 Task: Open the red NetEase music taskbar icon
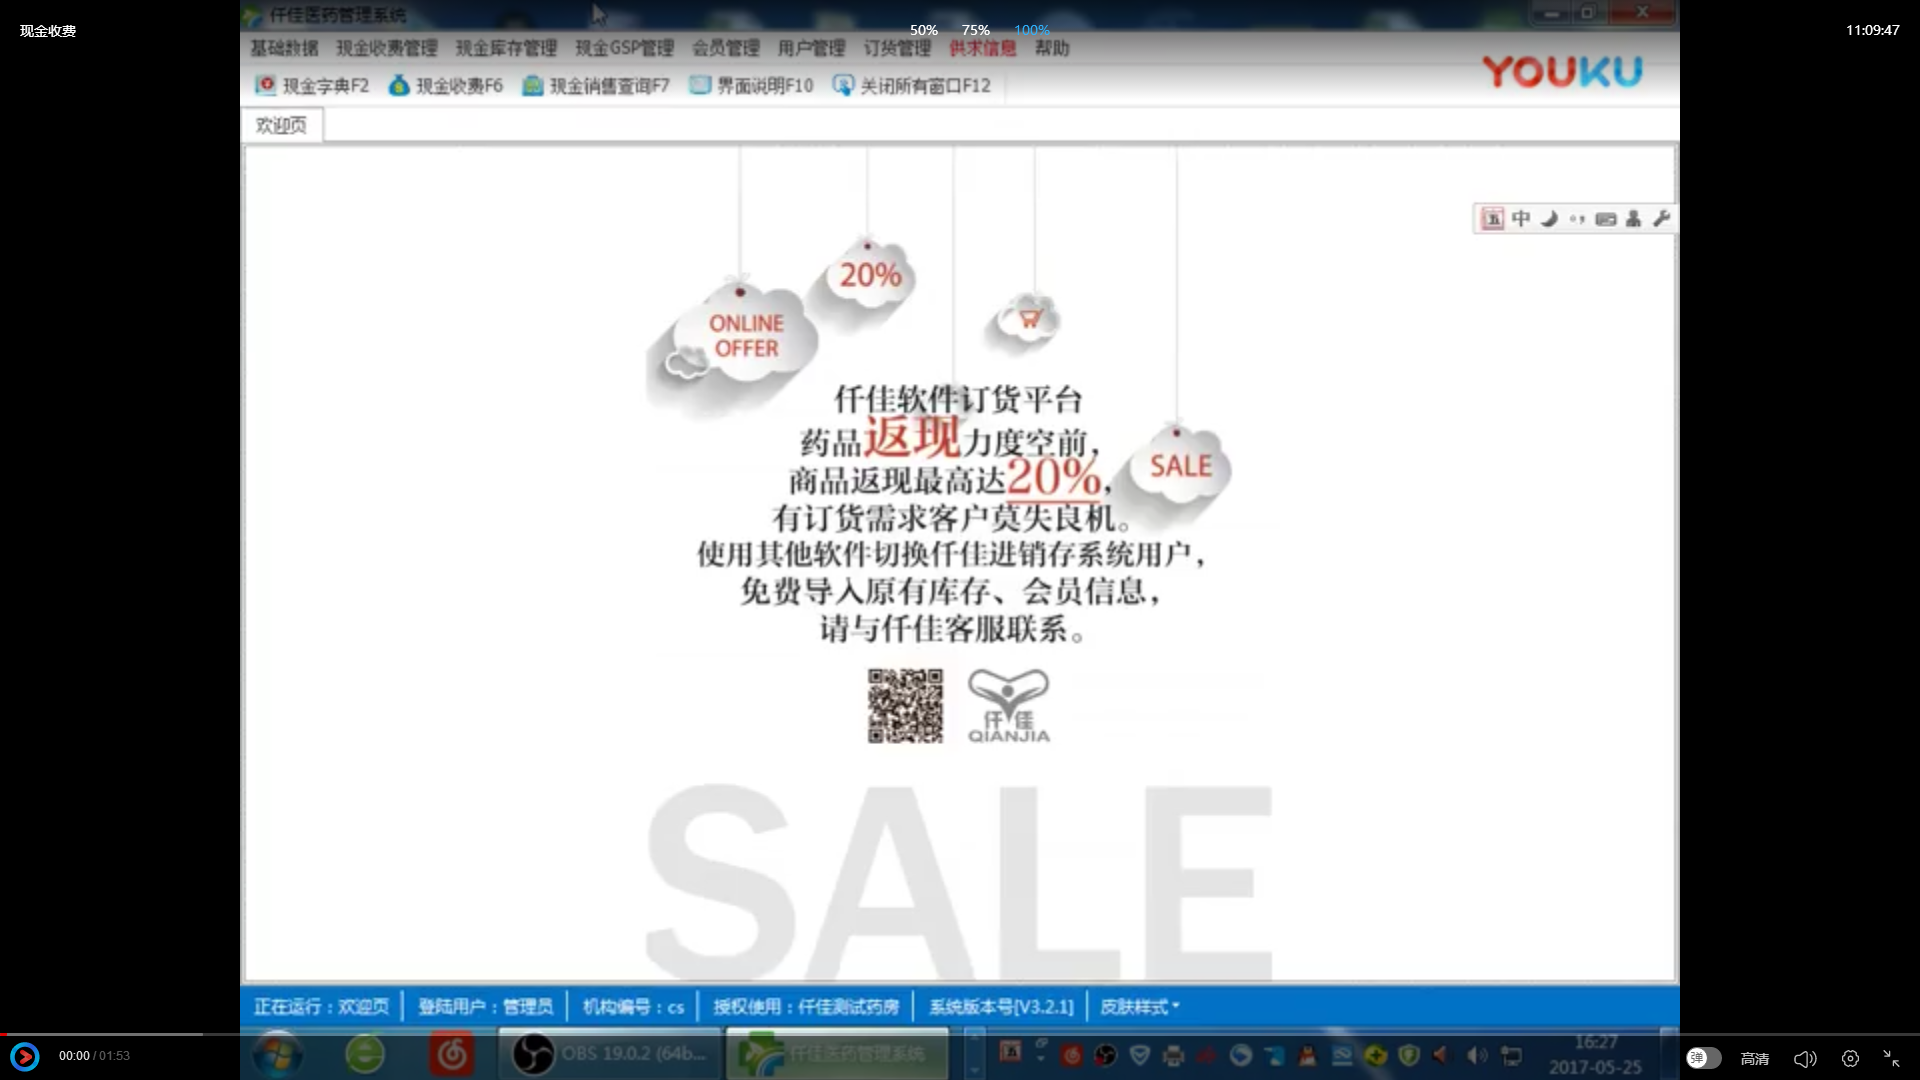(451, 1055)
